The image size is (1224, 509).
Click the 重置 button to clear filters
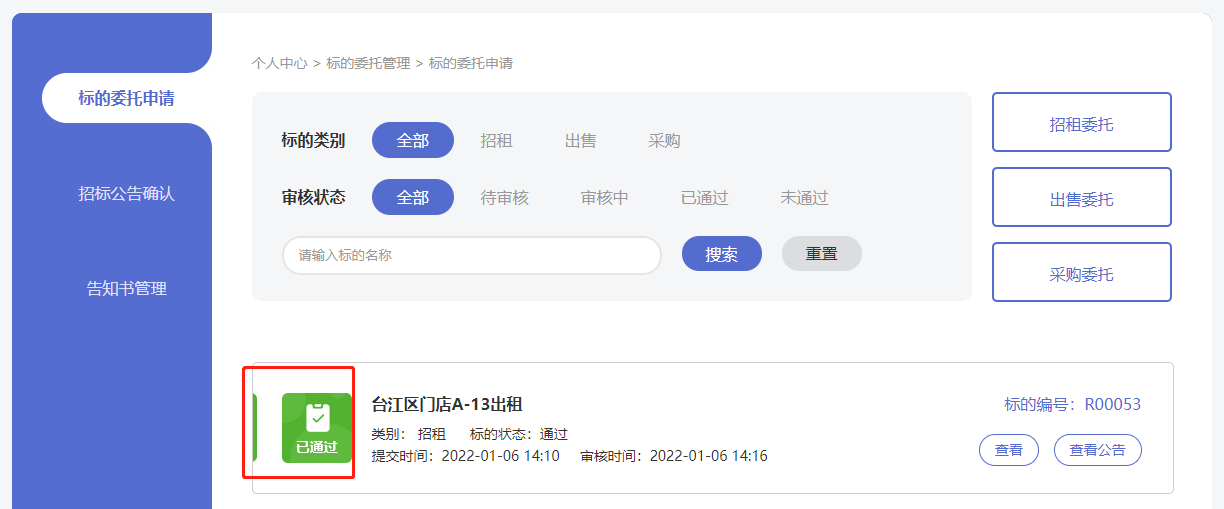821,254
